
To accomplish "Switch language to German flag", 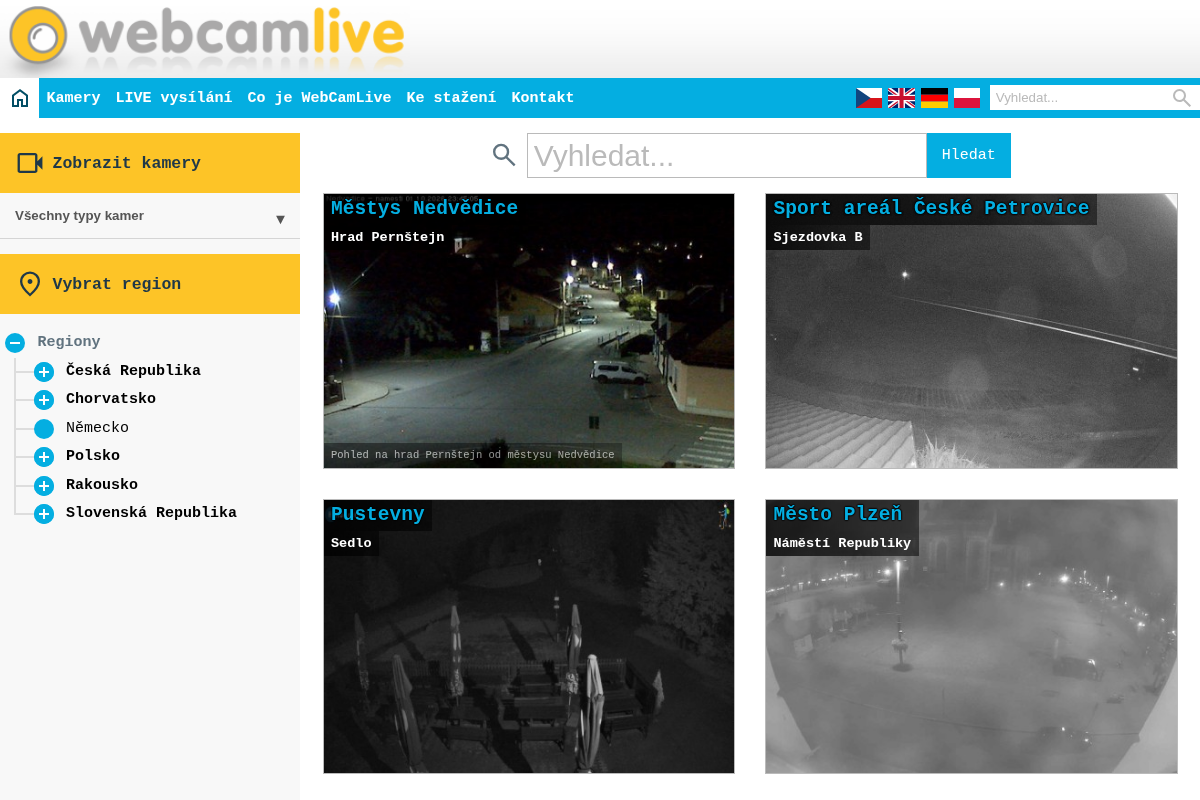I will pos(934,98).
